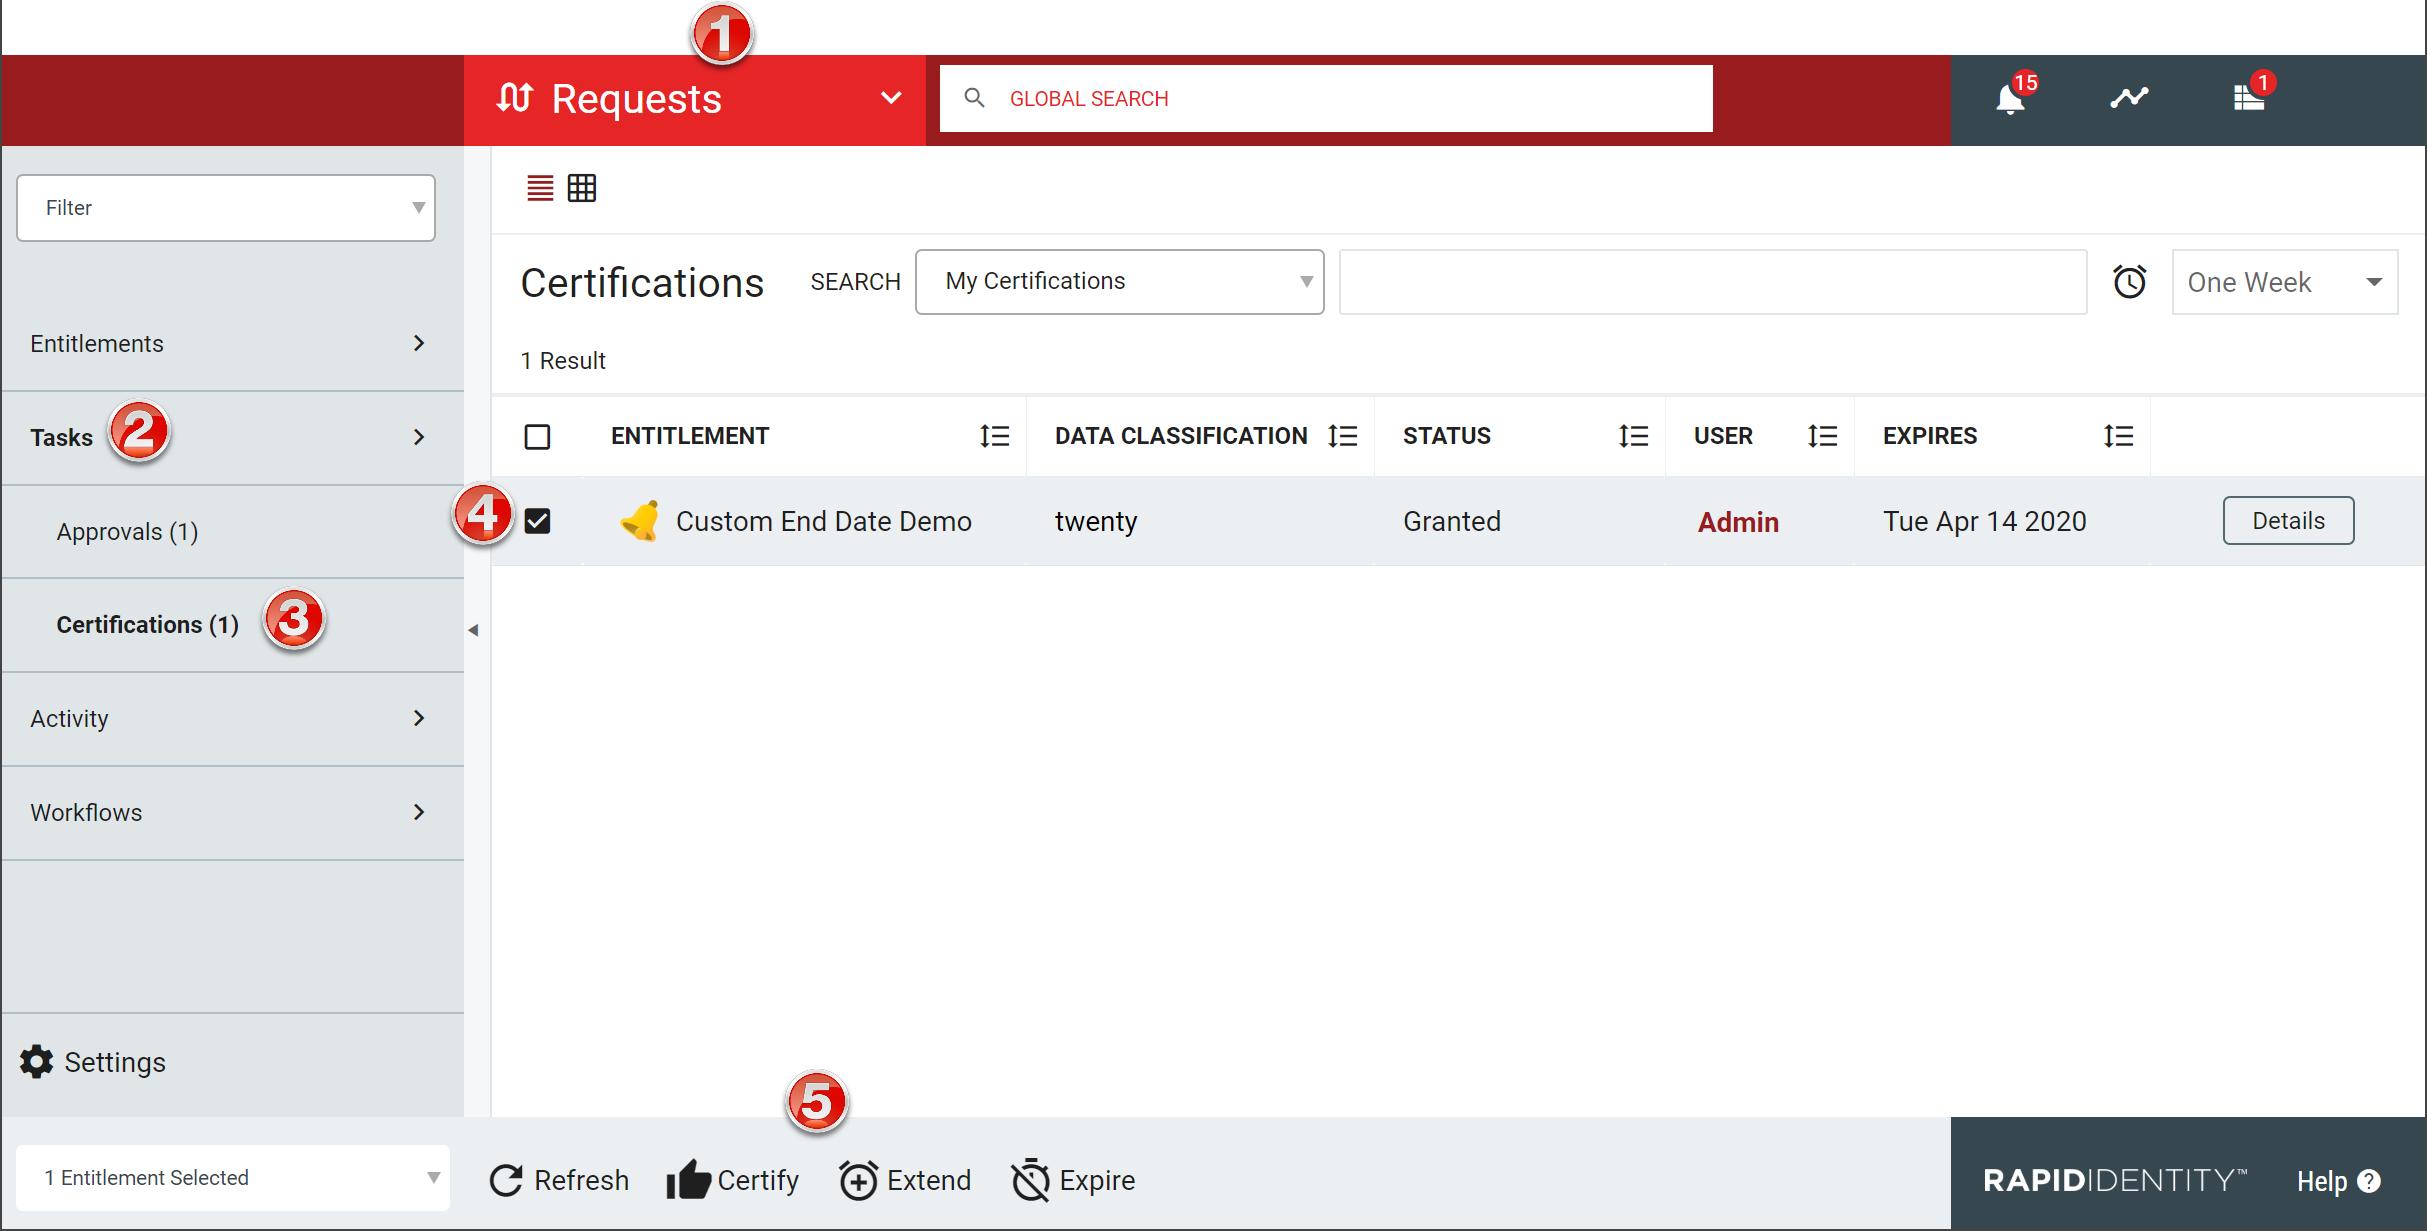
Task: Click the Refresh action
Action: tap(559, 1180)
